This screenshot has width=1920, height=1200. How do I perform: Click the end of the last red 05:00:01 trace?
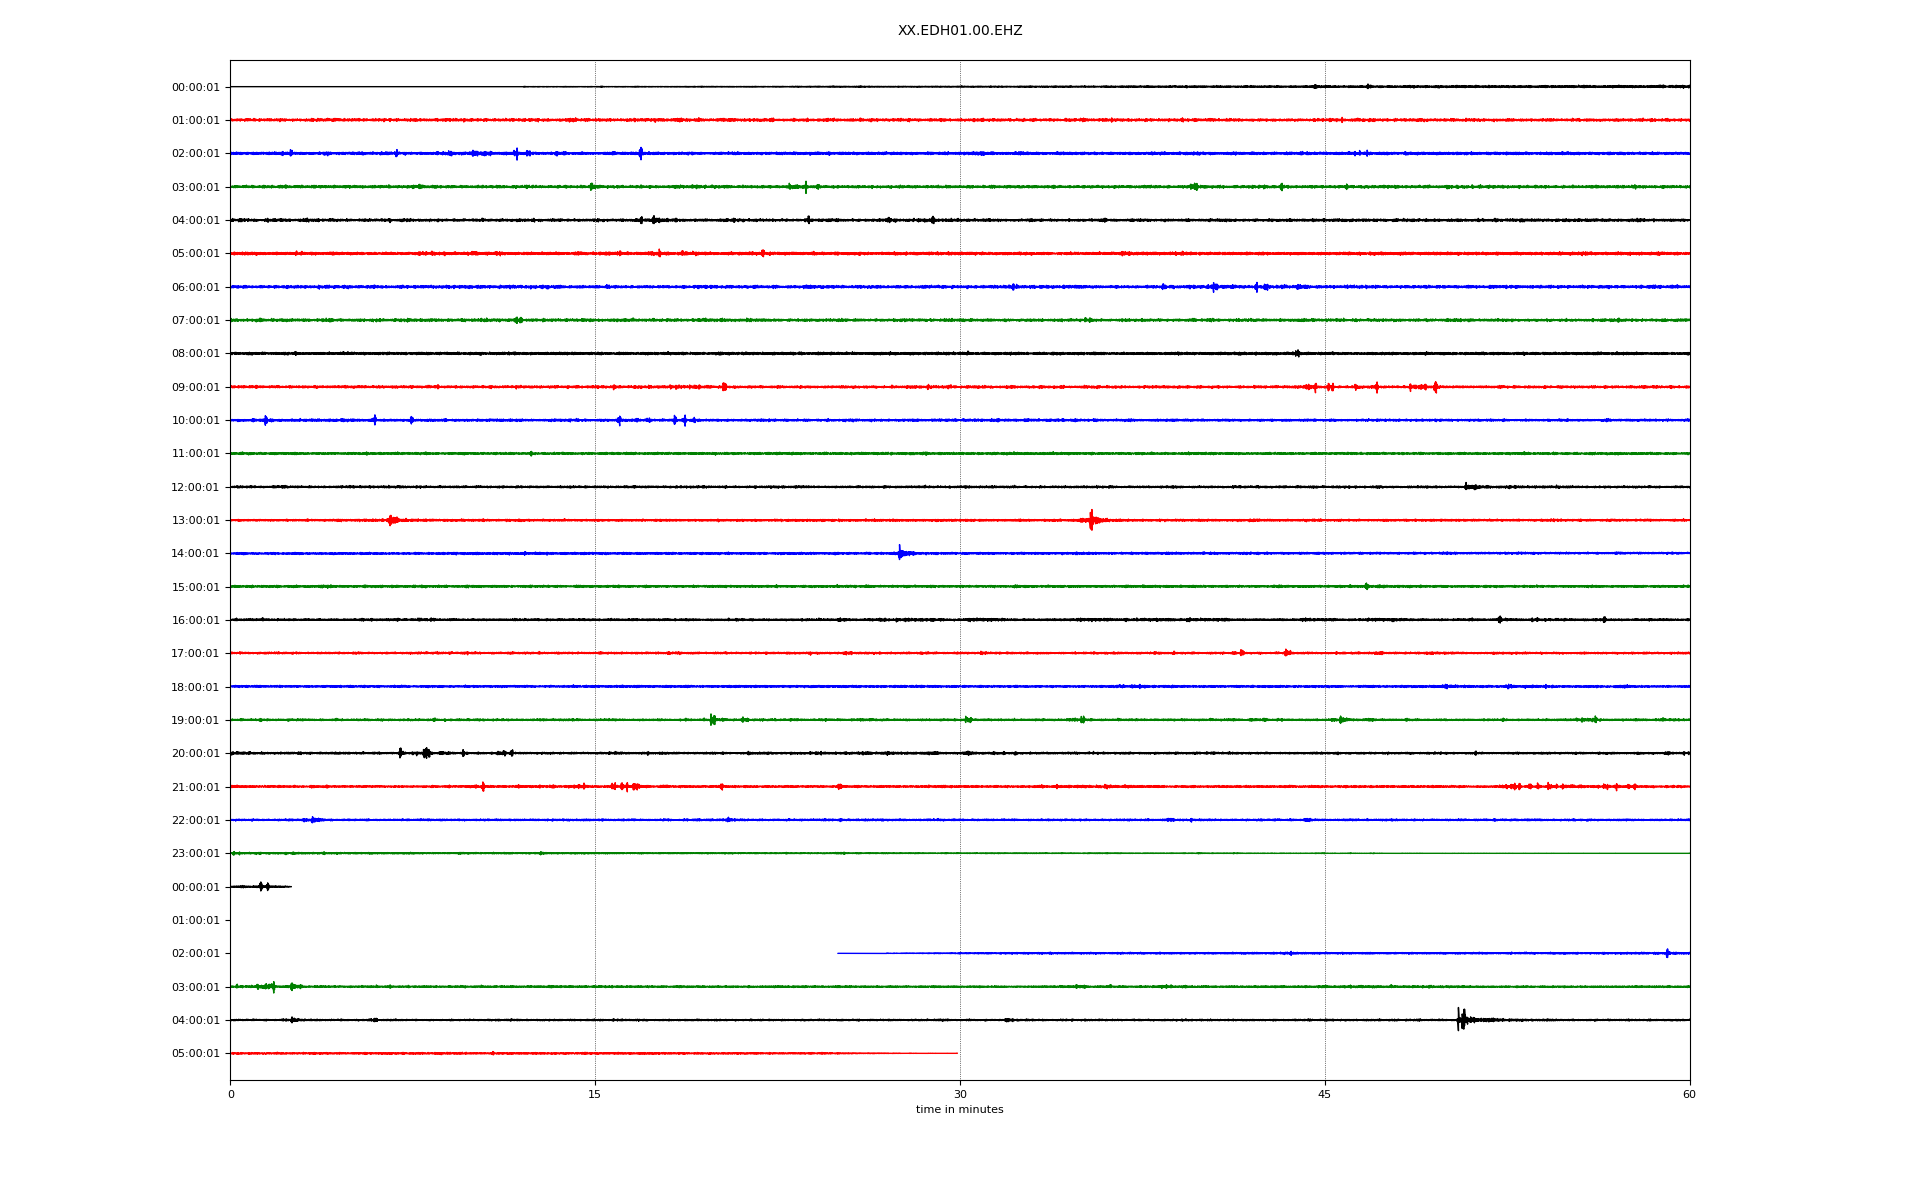pyautogui.click(x=956, y=1053)
